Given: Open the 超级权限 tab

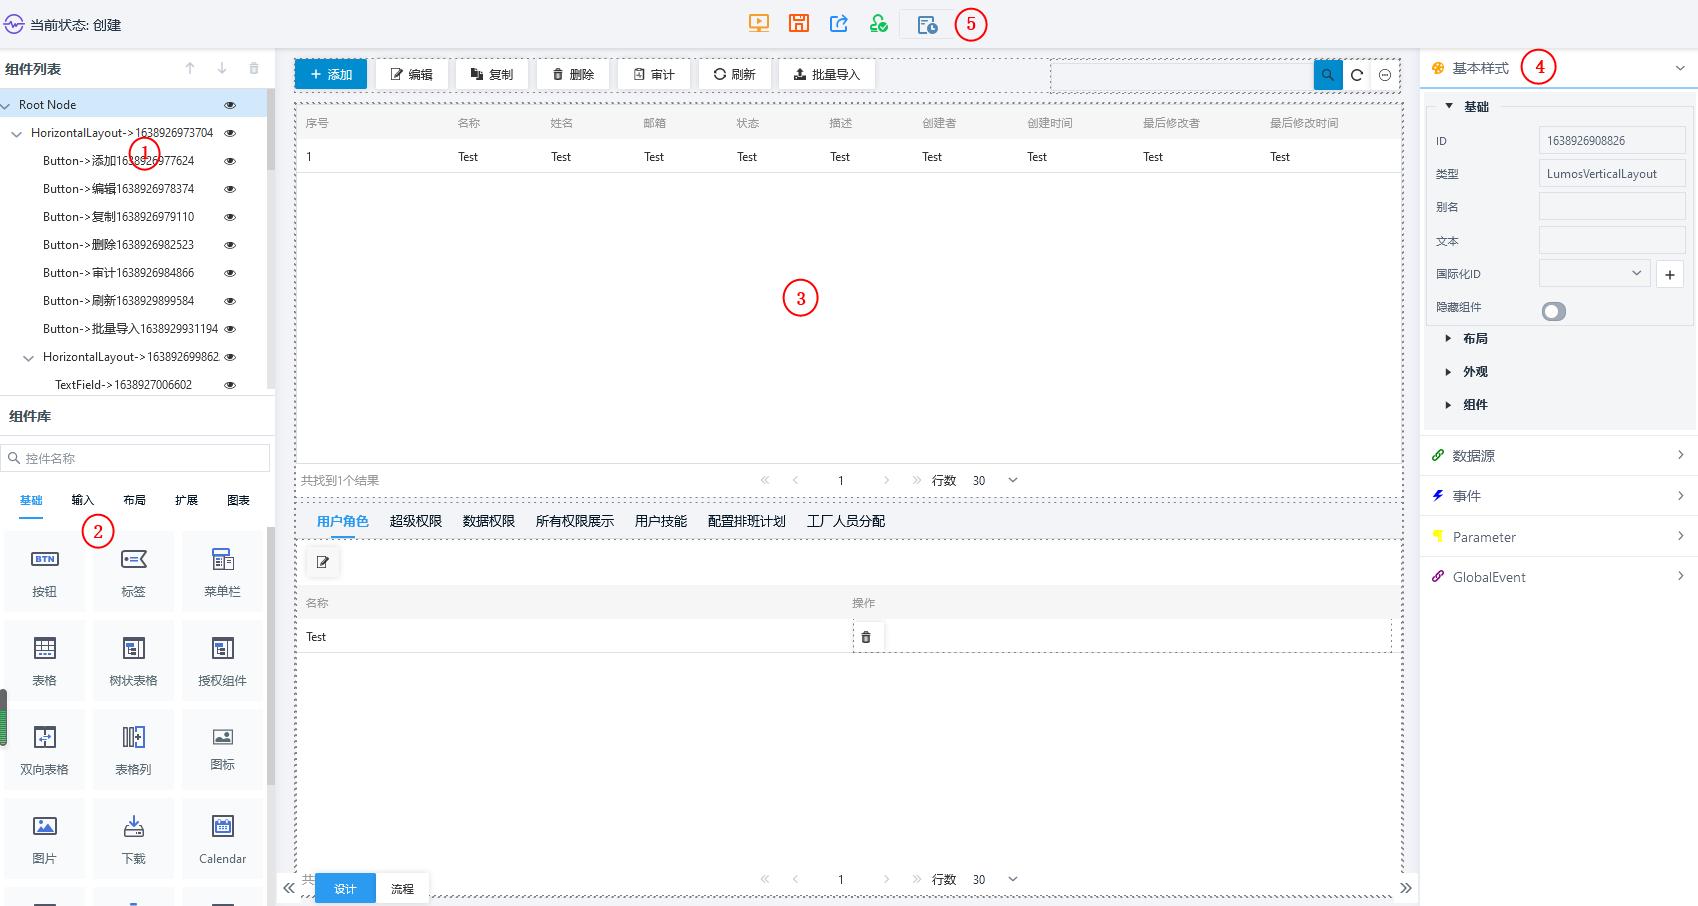Looking at the screenshot, I should 416,521.
